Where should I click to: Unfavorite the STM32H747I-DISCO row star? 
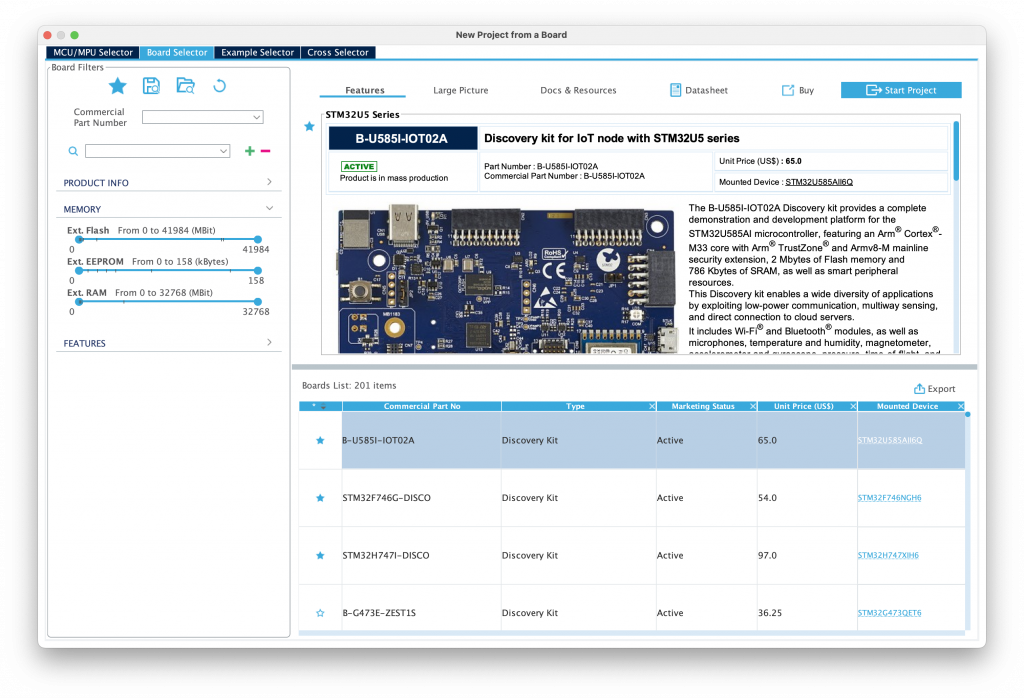(320, 555)
